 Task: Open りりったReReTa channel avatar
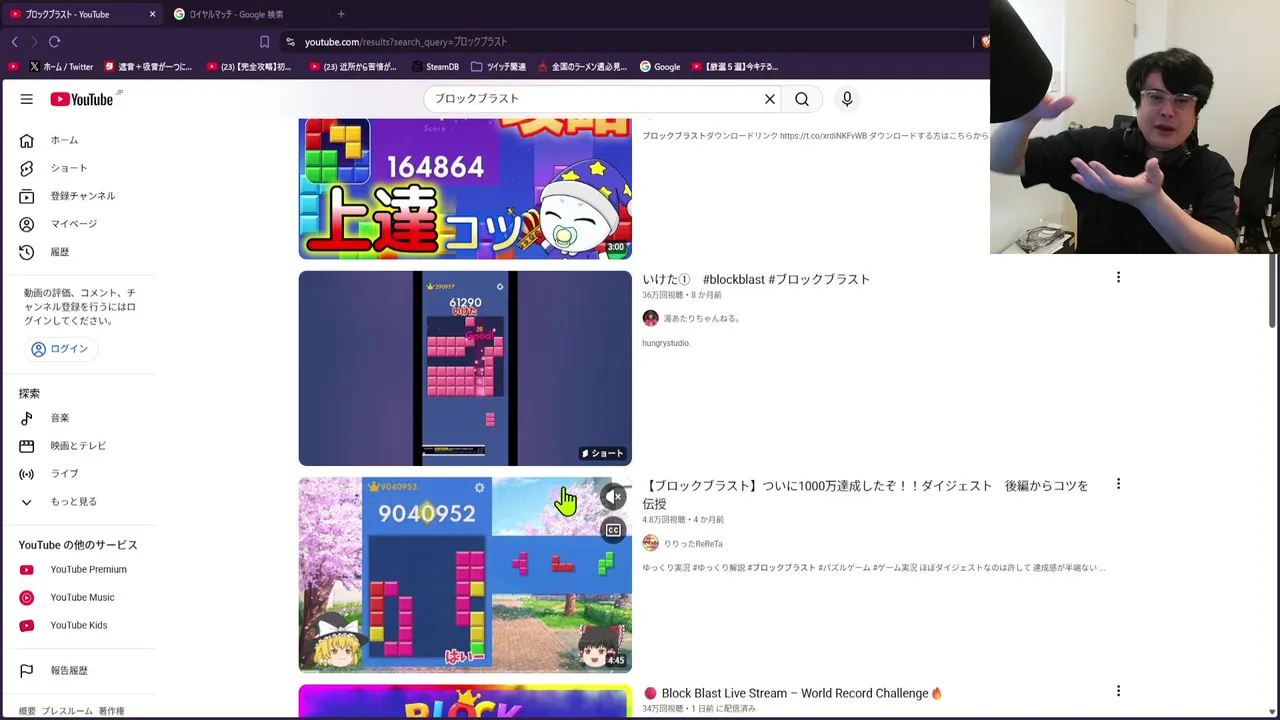point(651,543)
